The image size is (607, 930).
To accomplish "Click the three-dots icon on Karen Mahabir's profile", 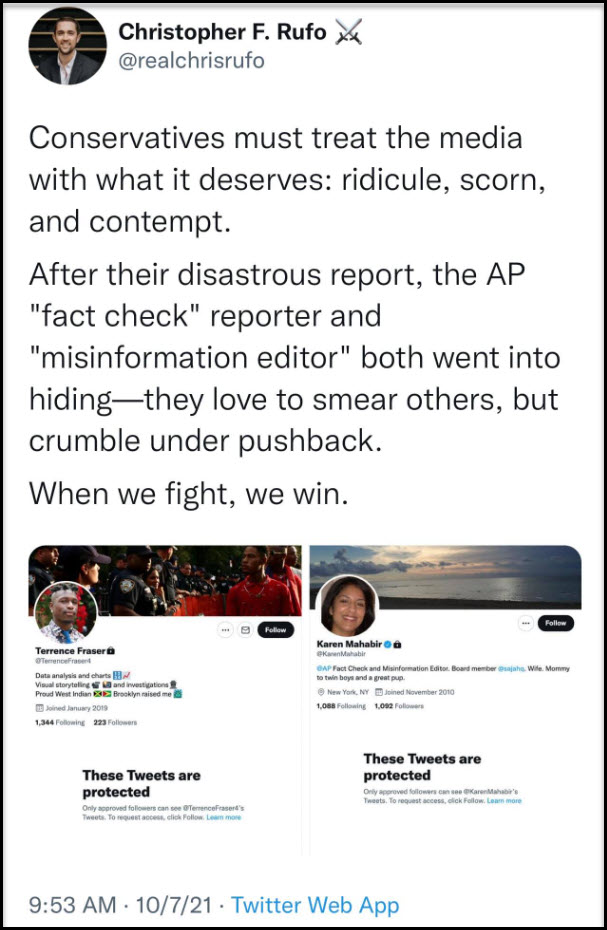I will (x=526, y=623).
